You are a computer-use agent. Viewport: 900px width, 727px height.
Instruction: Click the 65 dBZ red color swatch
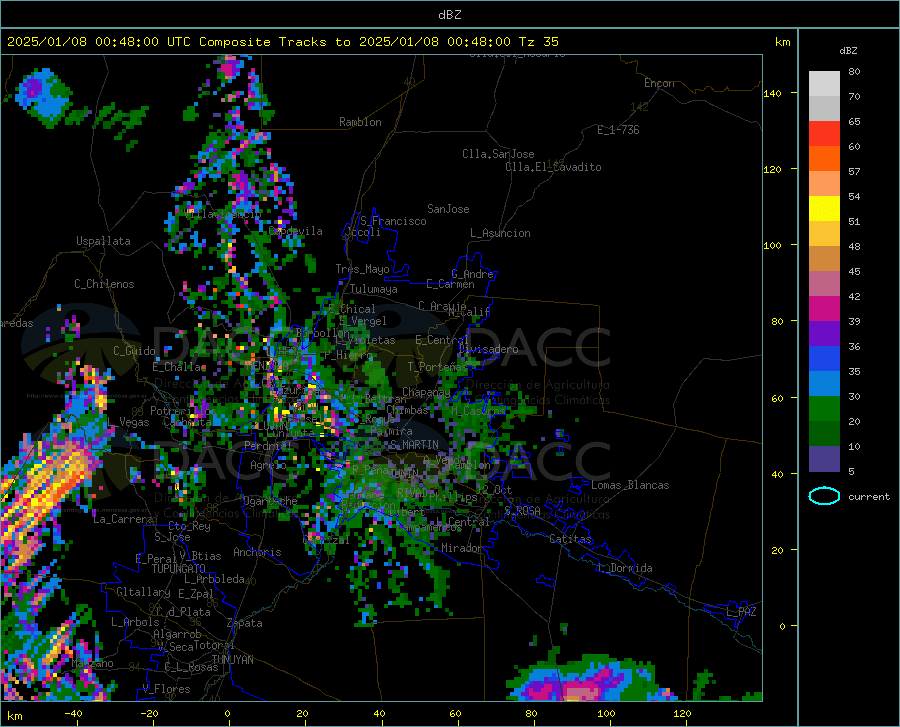coord(824,134)
